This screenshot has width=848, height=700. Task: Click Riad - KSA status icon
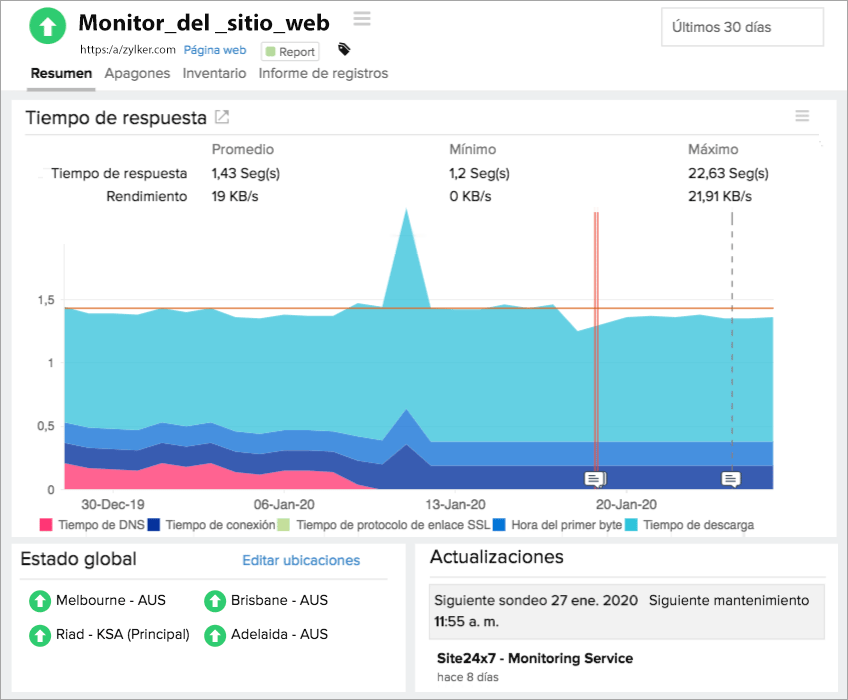(x=39, y=635)
